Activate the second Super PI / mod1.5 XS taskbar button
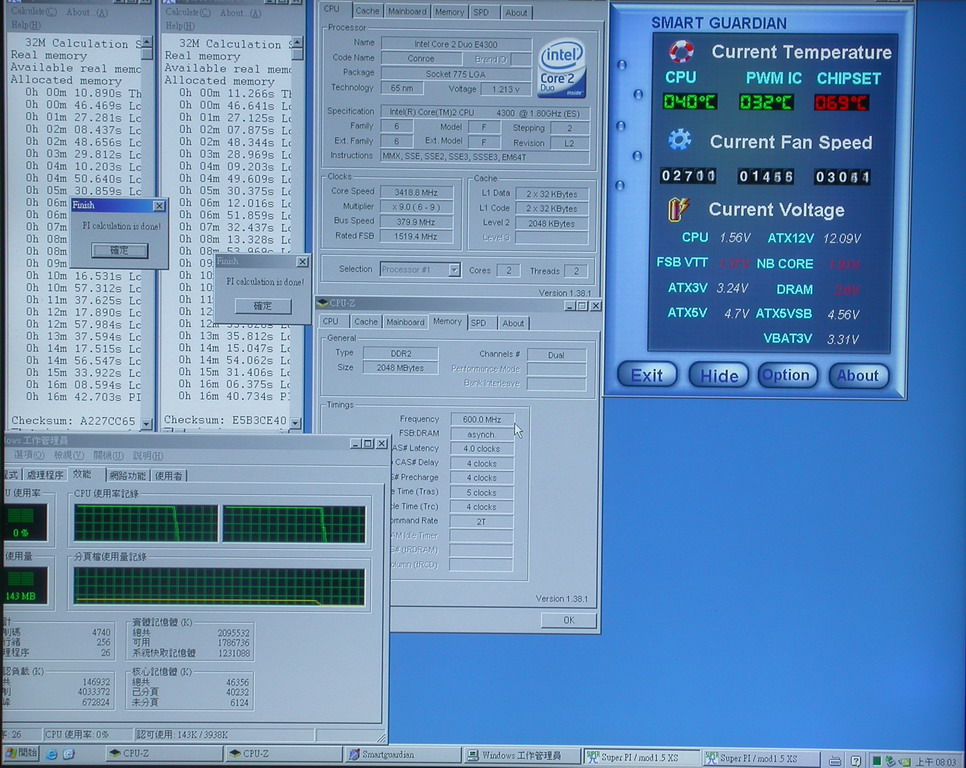966x768 pixels. click(761, 758)
